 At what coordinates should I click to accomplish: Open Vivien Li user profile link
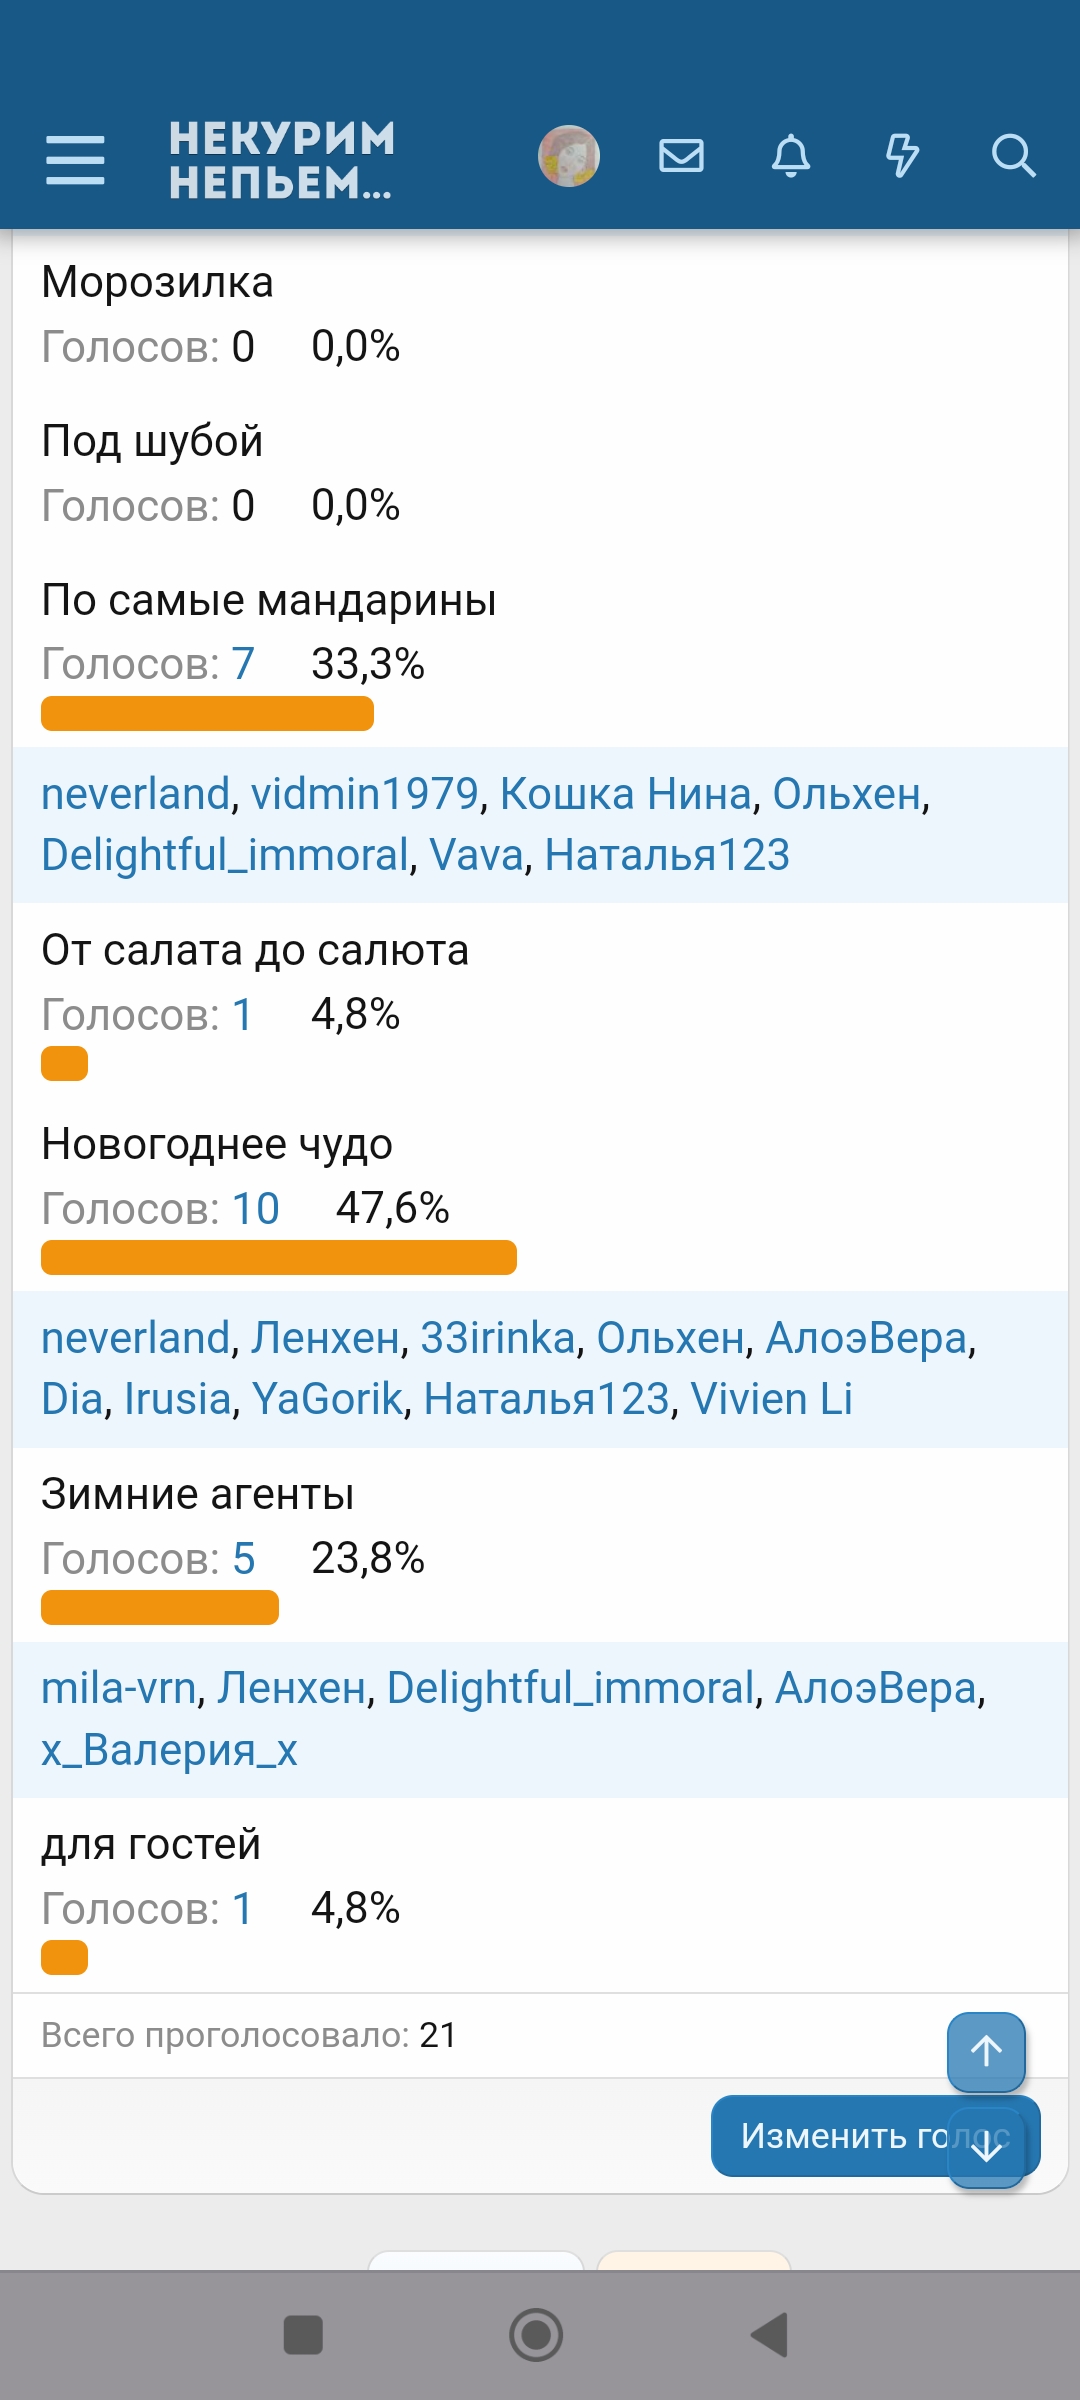coord(771,1399)
